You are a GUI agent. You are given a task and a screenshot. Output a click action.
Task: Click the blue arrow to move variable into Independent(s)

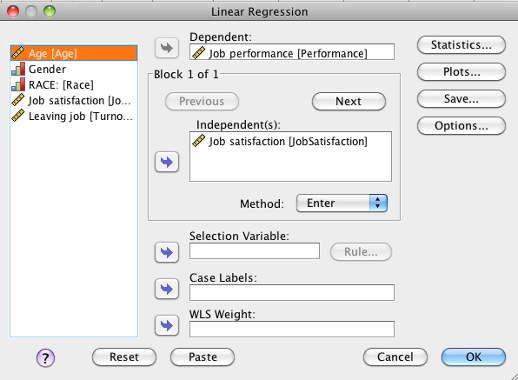pyautogui.click(x=167, y=162)
